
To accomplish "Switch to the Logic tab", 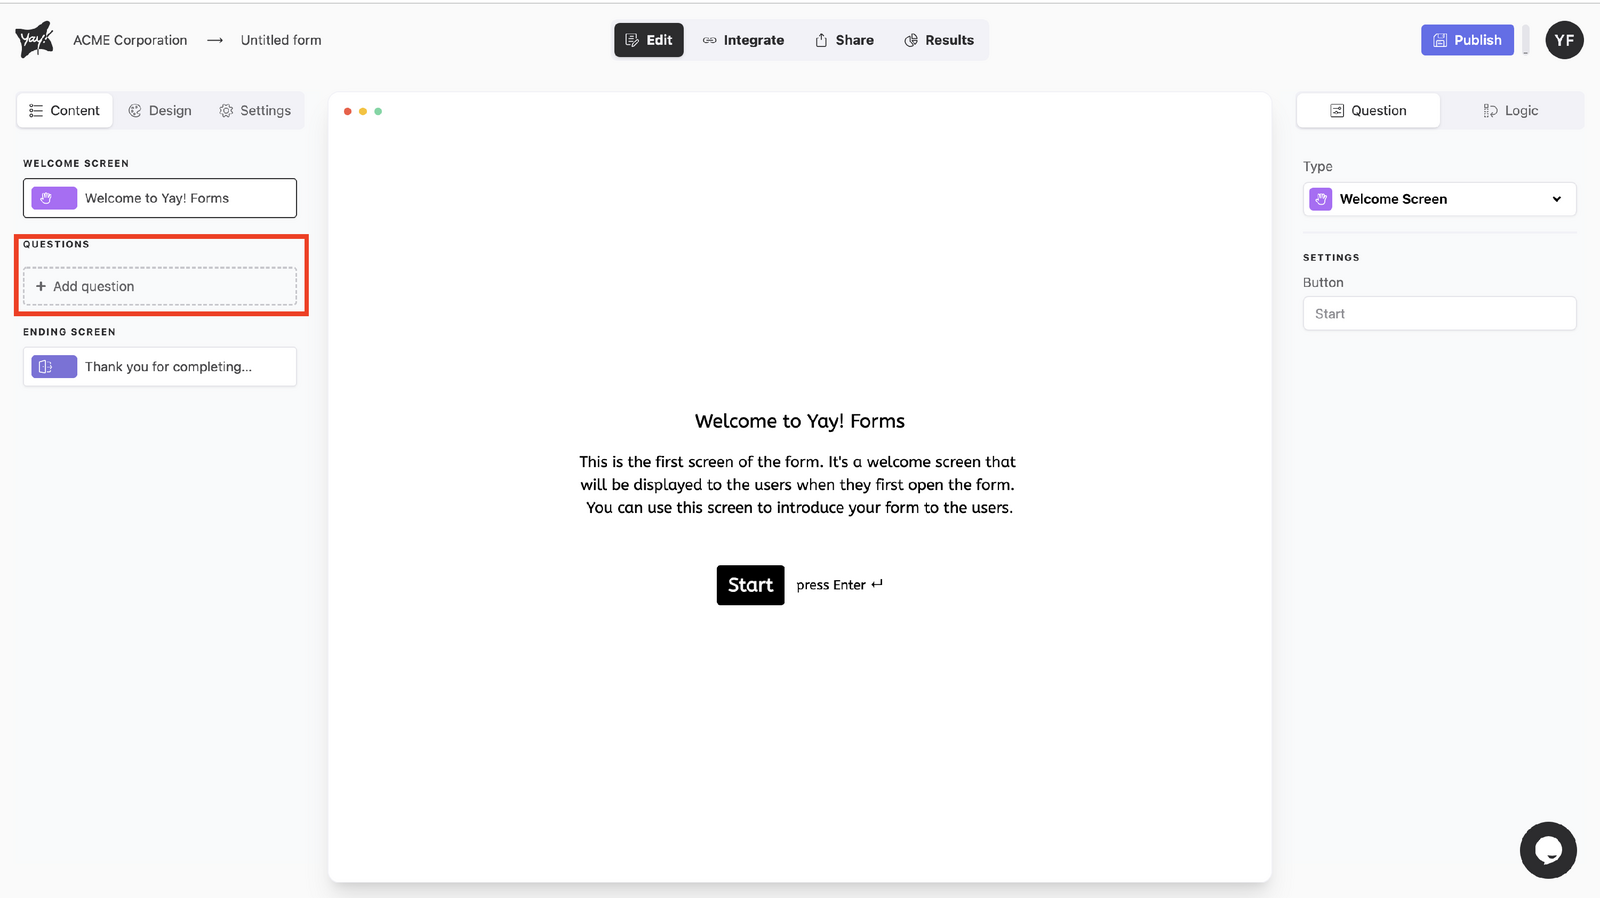I will pyautogui.click(x=1511, y=111).
